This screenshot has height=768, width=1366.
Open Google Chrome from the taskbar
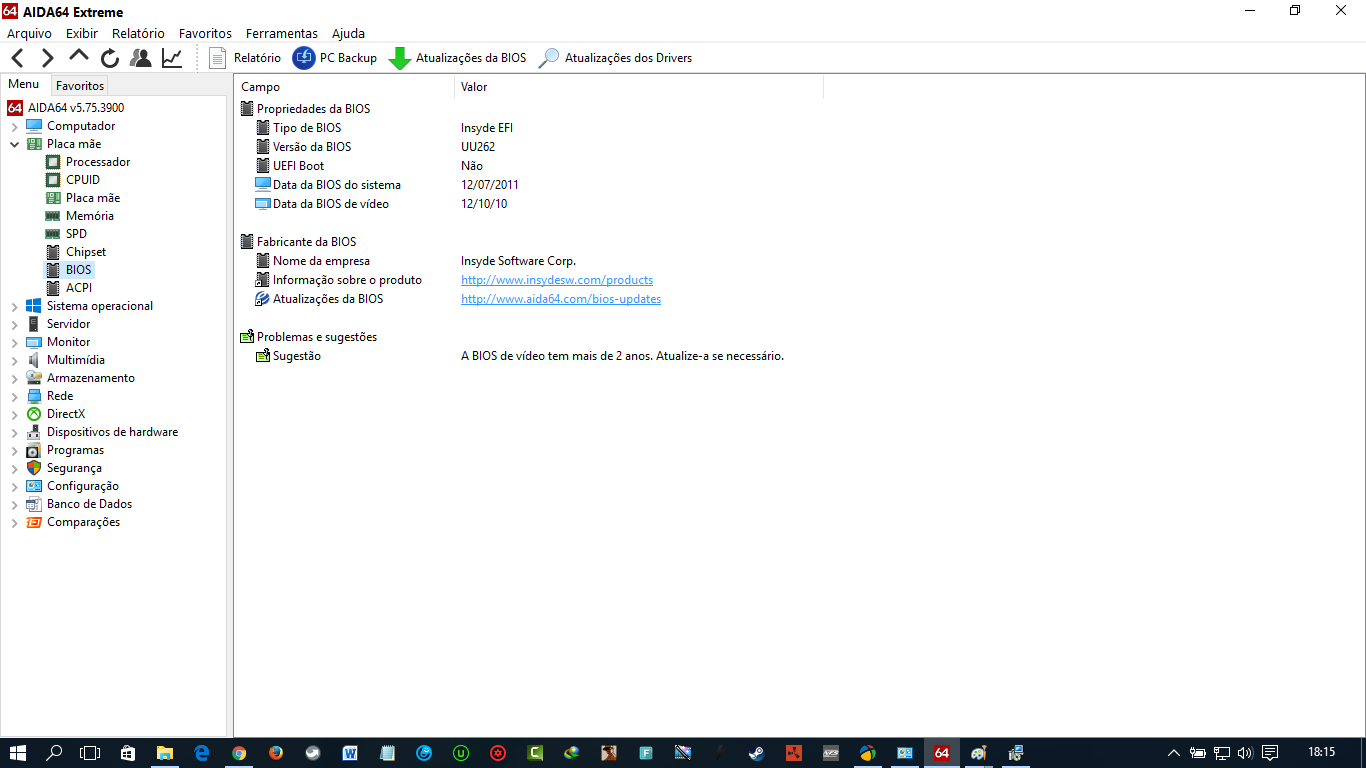click(x=238, y=752)
